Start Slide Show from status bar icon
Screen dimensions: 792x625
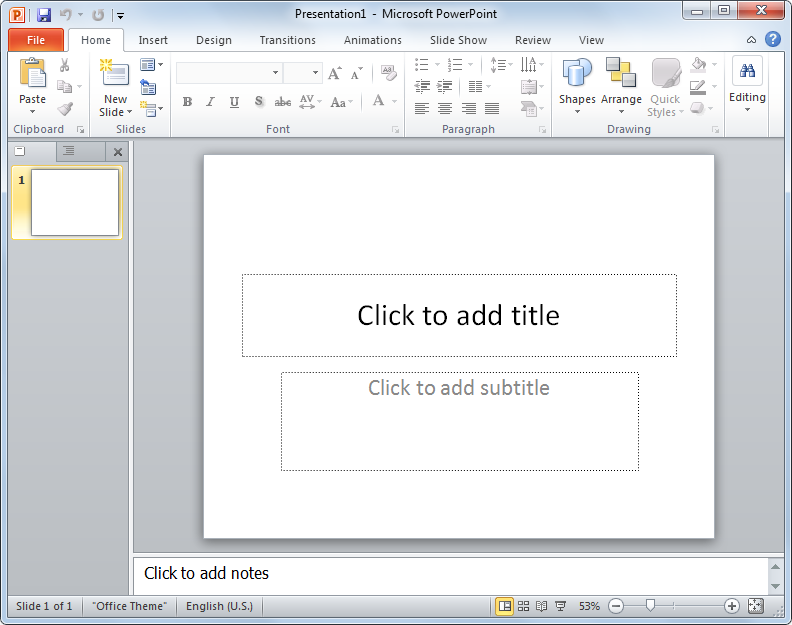560,606
